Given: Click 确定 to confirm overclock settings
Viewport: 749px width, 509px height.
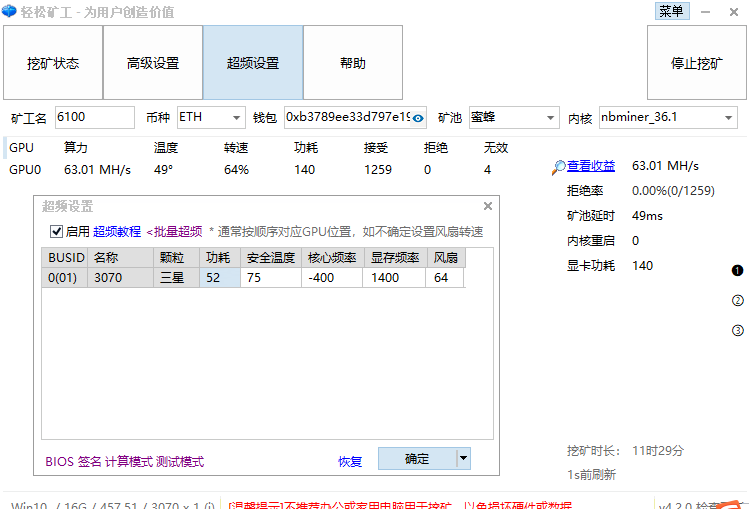Looking at the screenshot, I should point(417,458).
